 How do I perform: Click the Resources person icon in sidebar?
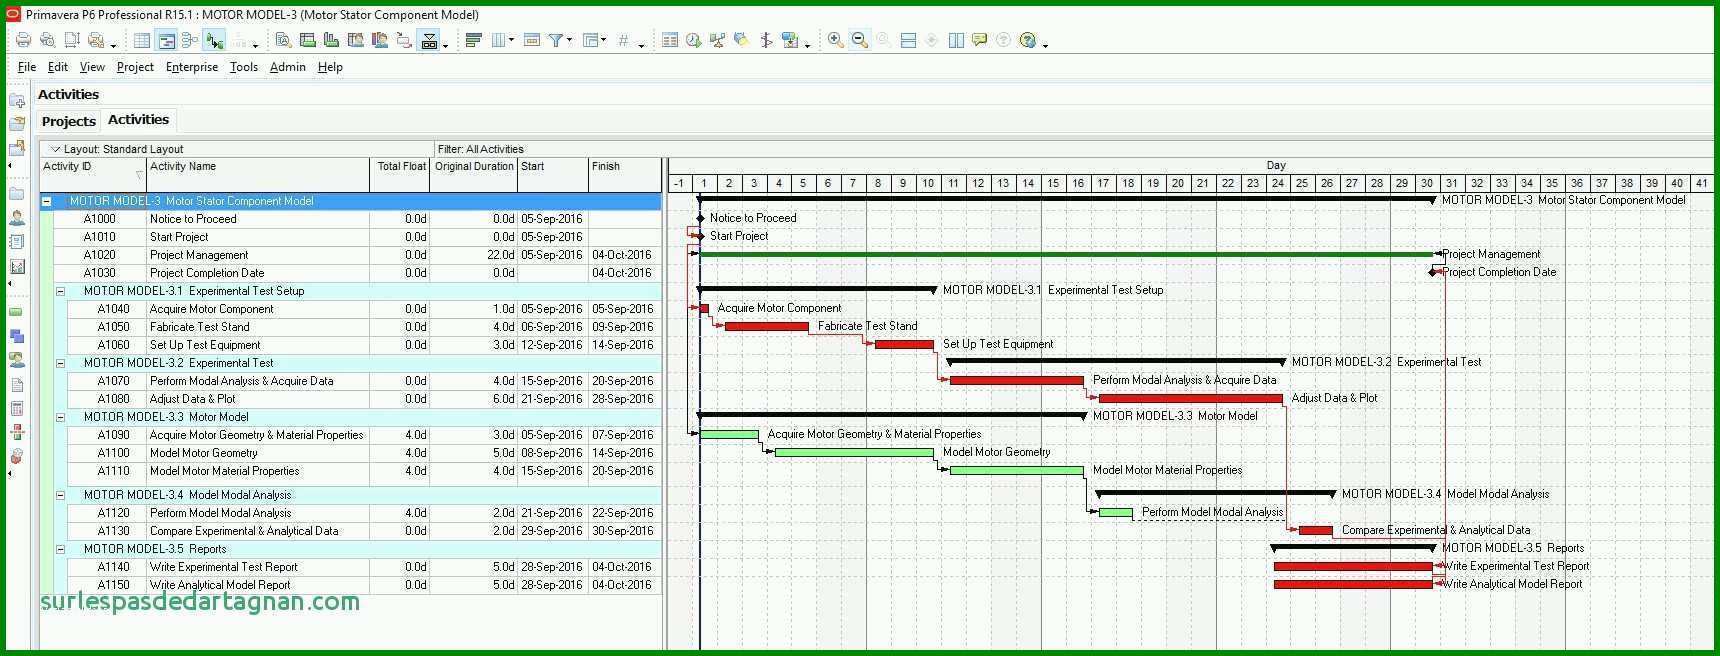pos(17,217)
